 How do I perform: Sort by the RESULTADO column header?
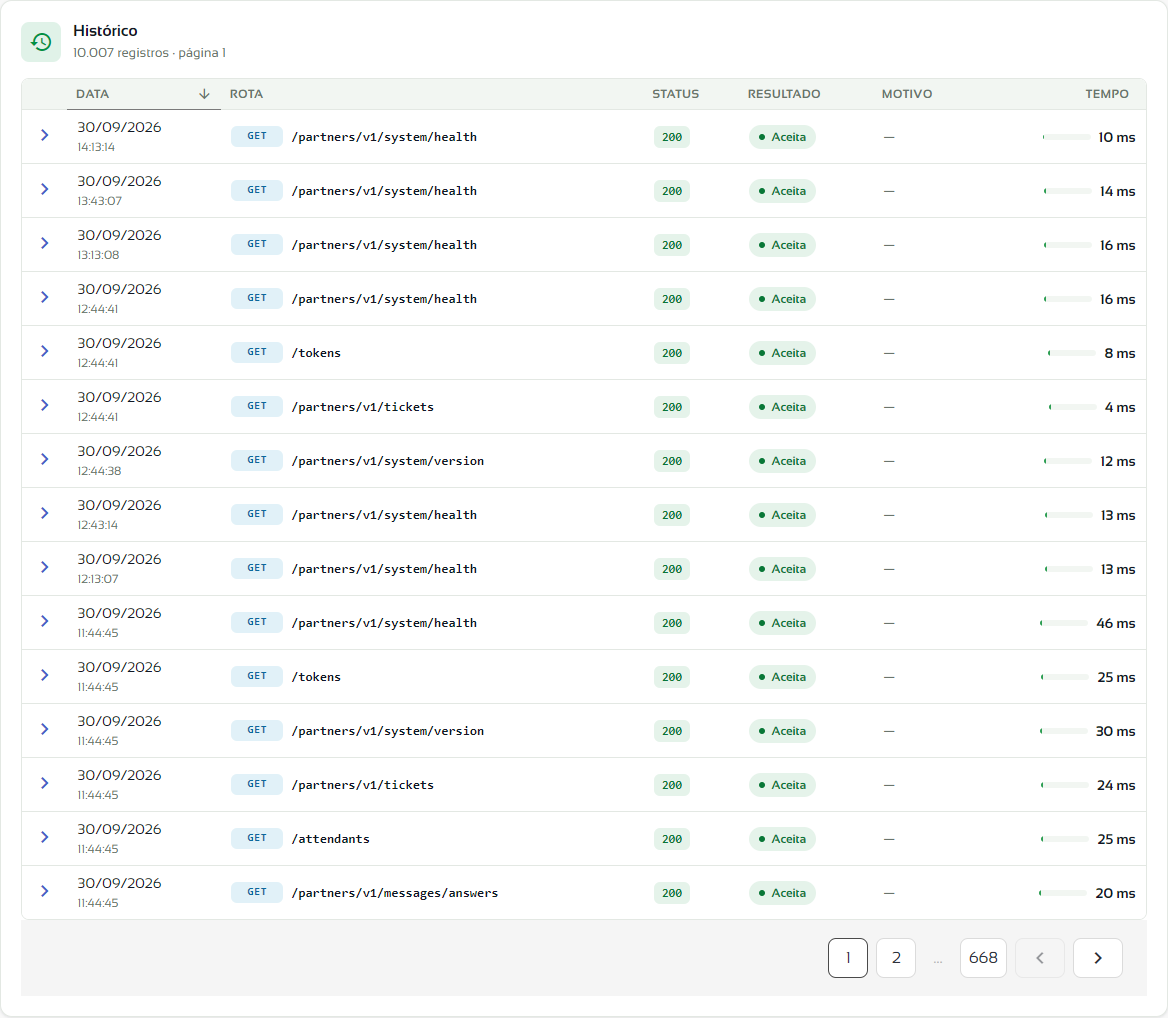(x=784, y=94)
